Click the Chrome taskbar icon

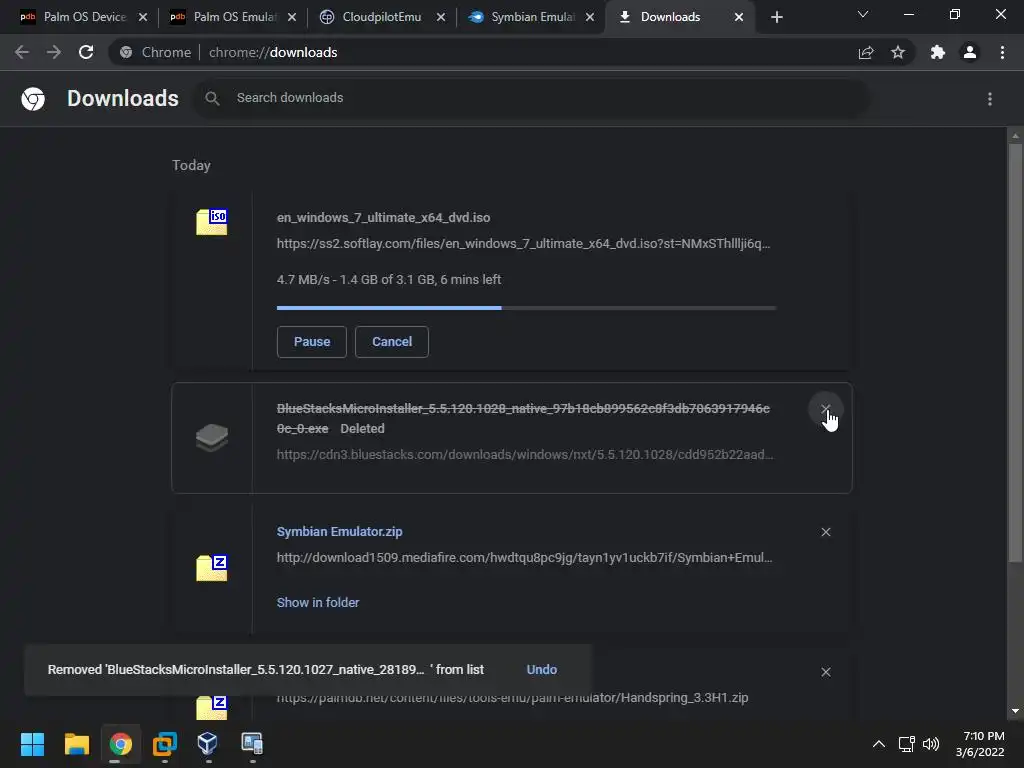[x=120, y=744]
